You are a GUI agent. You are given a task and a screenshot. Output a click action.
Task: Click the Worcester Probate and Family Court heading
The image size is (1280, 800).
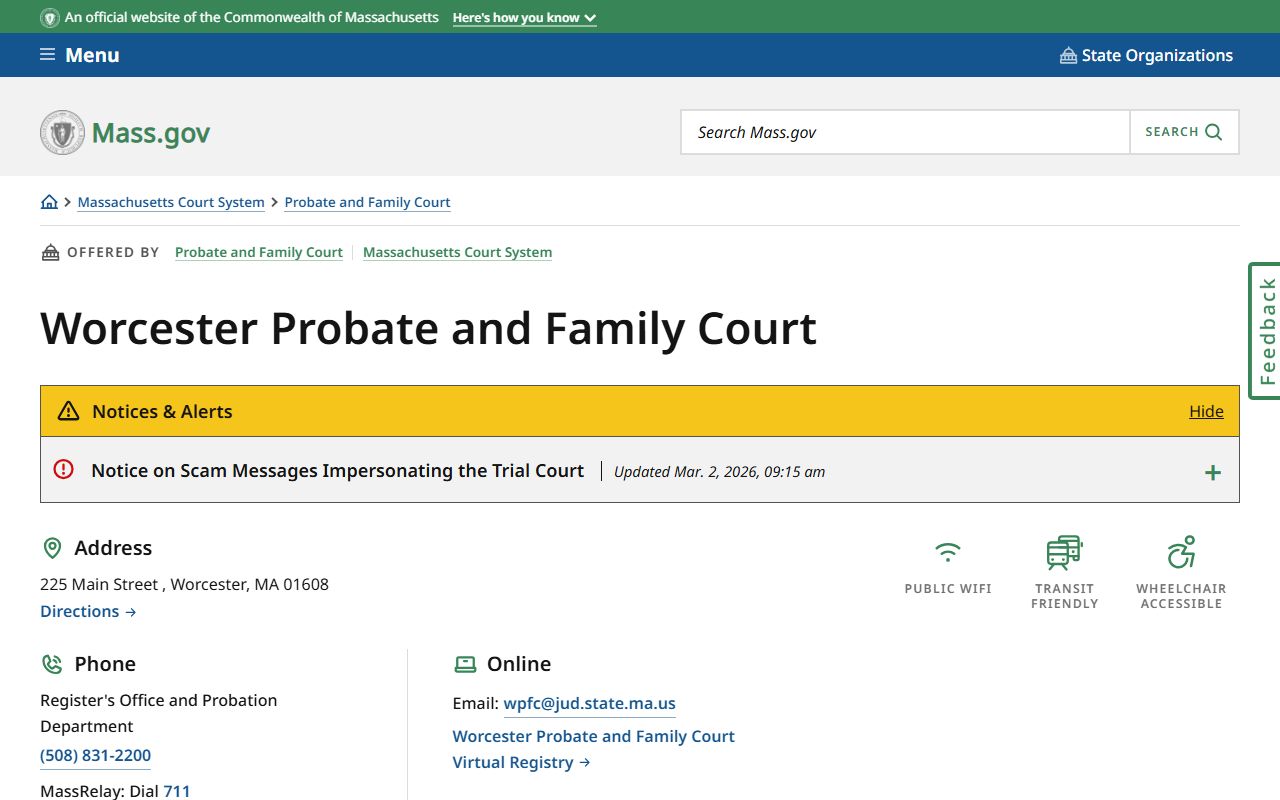coord(429,328)
